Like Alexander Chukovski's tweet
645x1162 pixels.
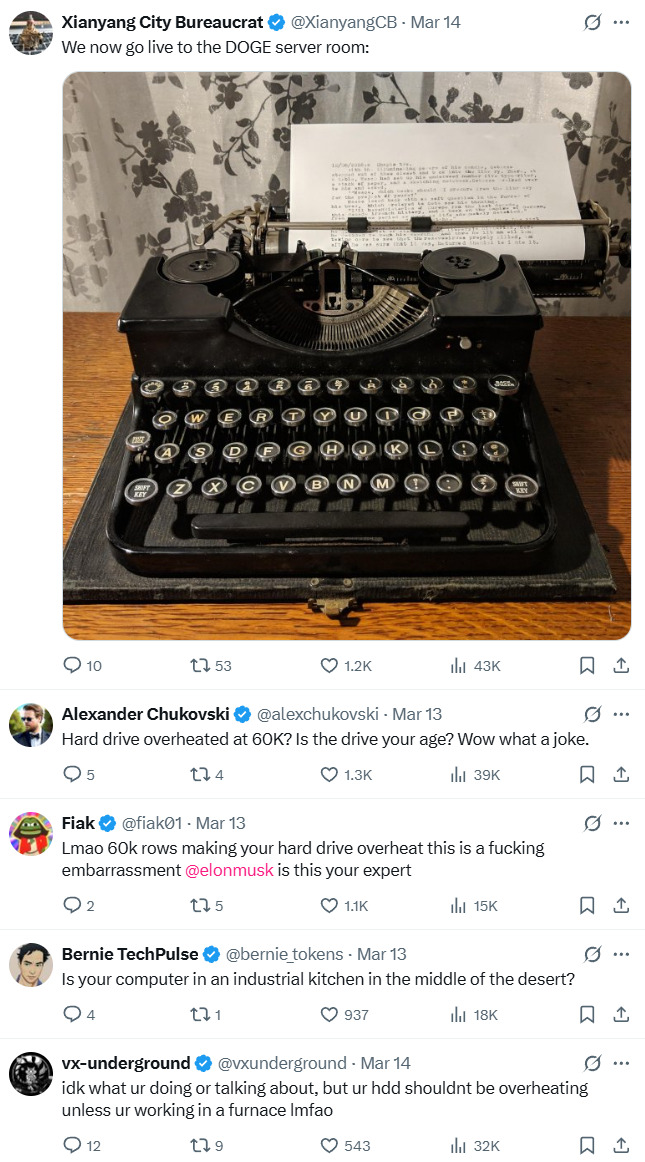click(329, 774)
